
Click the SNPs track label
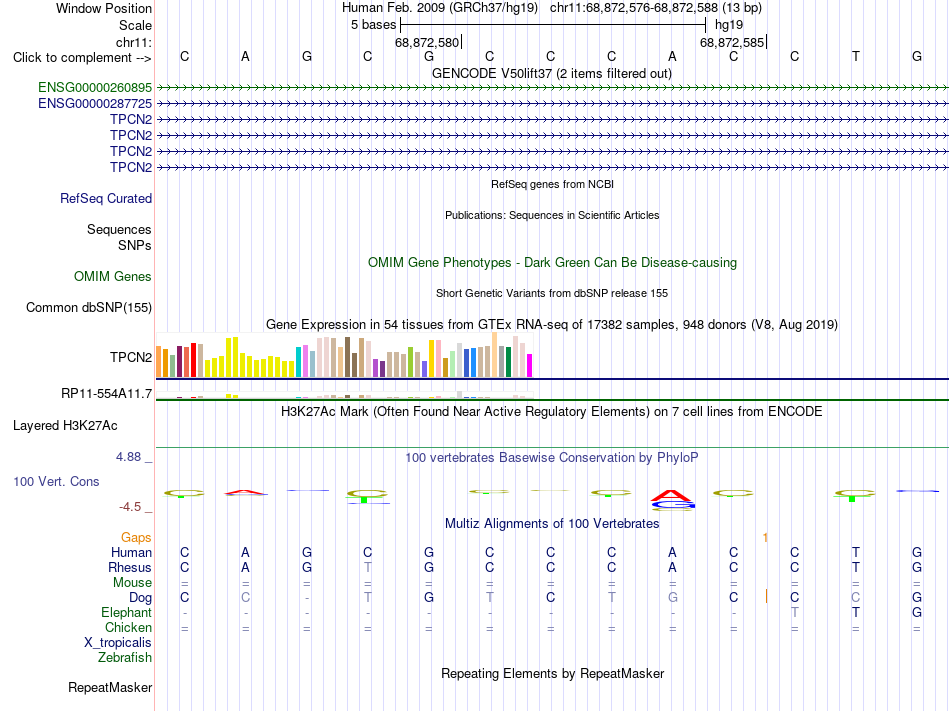point(135,245)
